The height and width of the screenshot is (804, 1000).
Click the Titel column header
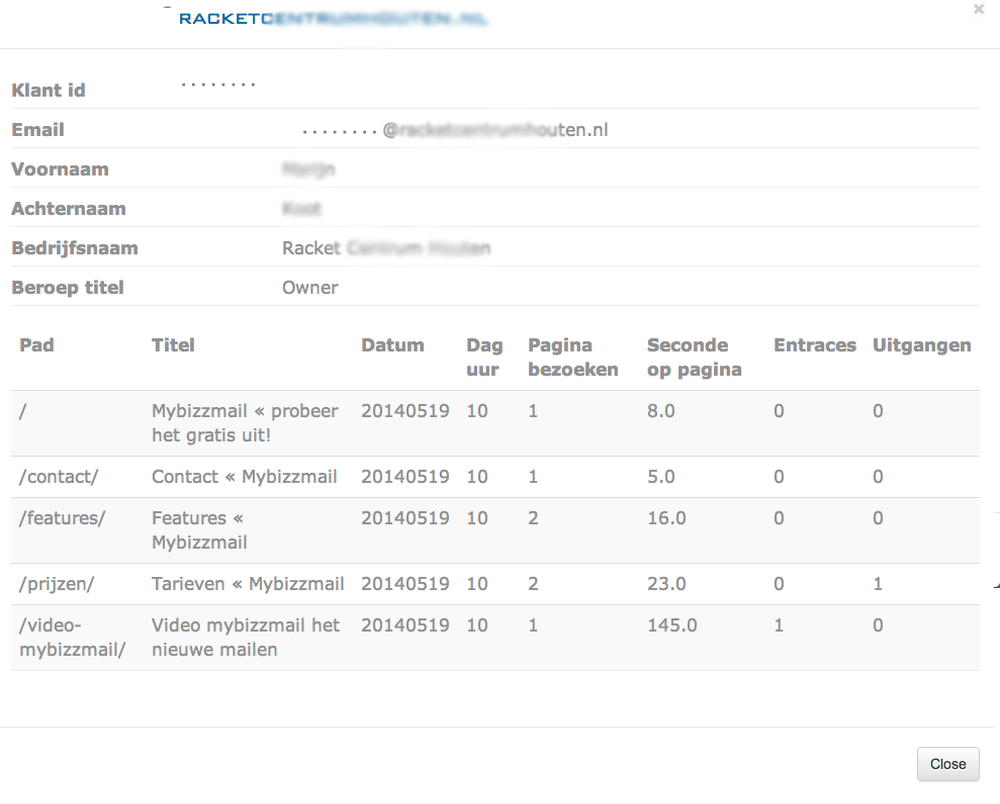tap(173, 345)
